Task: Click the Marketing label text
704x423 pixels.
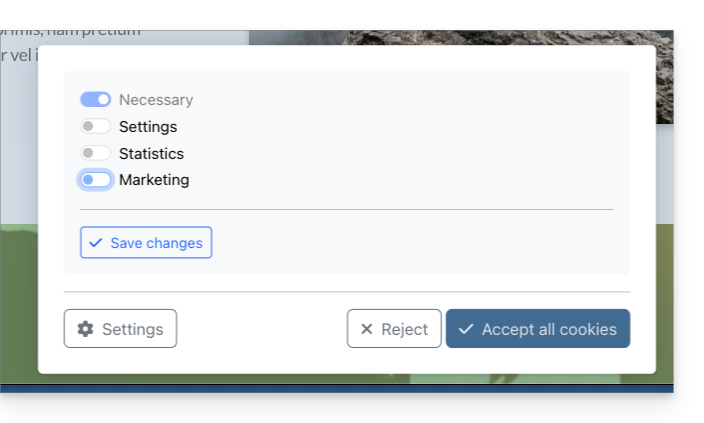Action: click(x=154, y=180)
